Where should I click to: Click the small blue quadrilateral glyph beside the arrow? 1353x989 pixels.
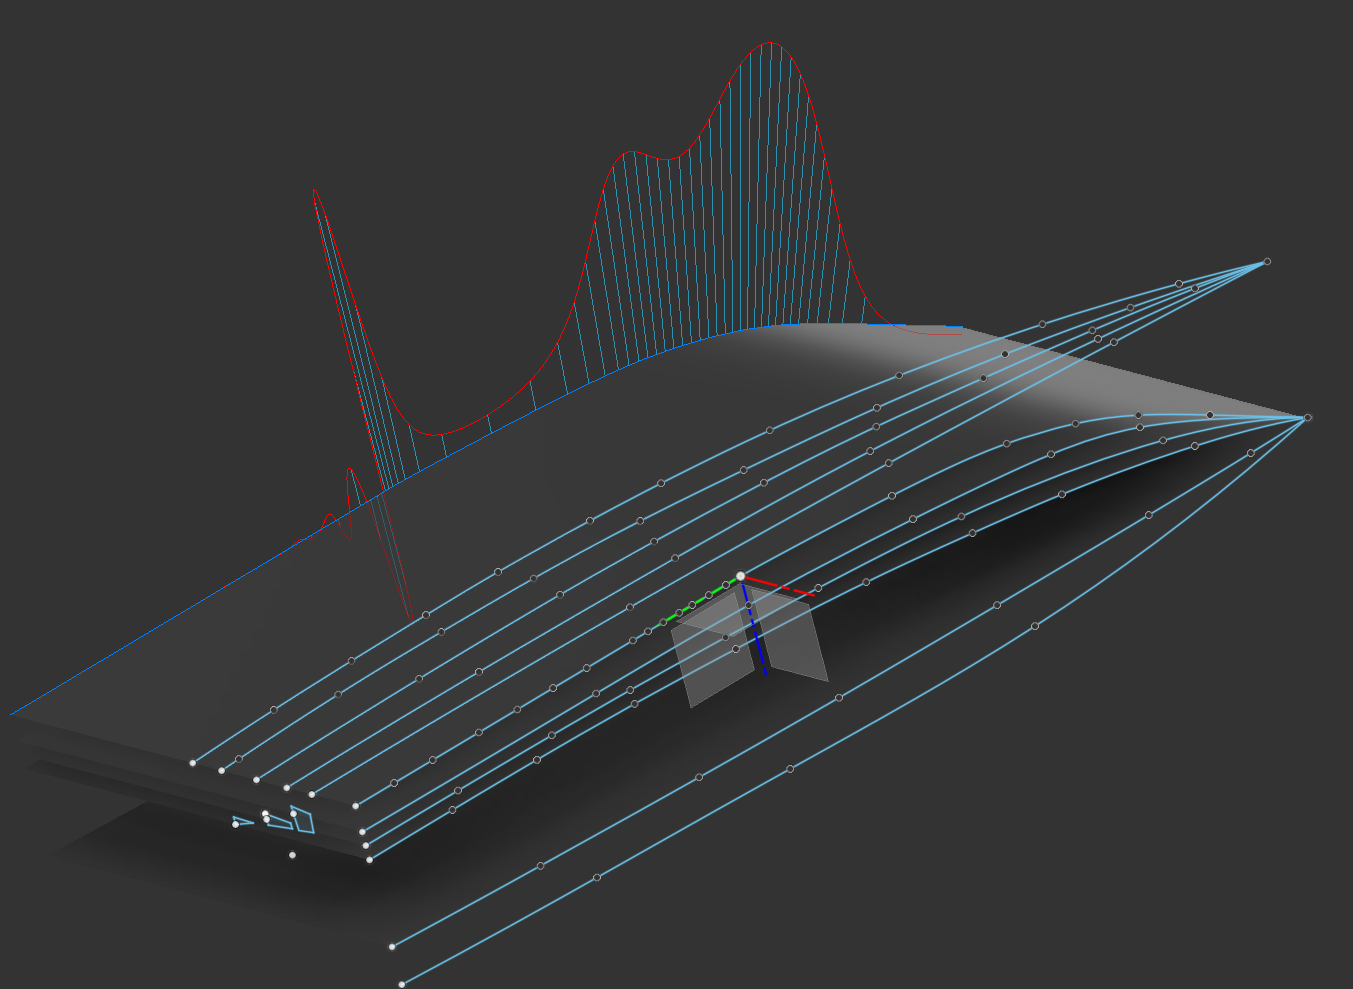tap(280, 823)
